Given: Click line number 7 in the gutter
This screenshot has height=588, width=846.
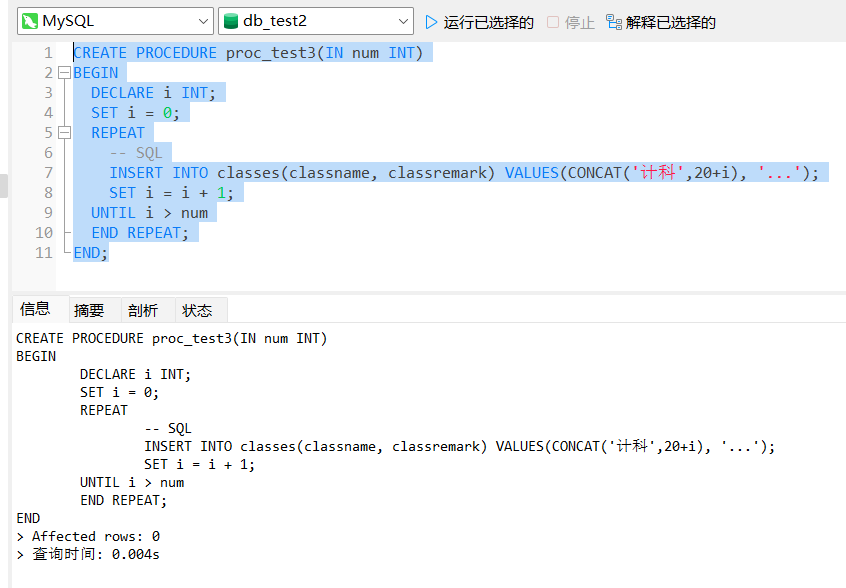Looking at the screenshot, I should pos(48,173).
